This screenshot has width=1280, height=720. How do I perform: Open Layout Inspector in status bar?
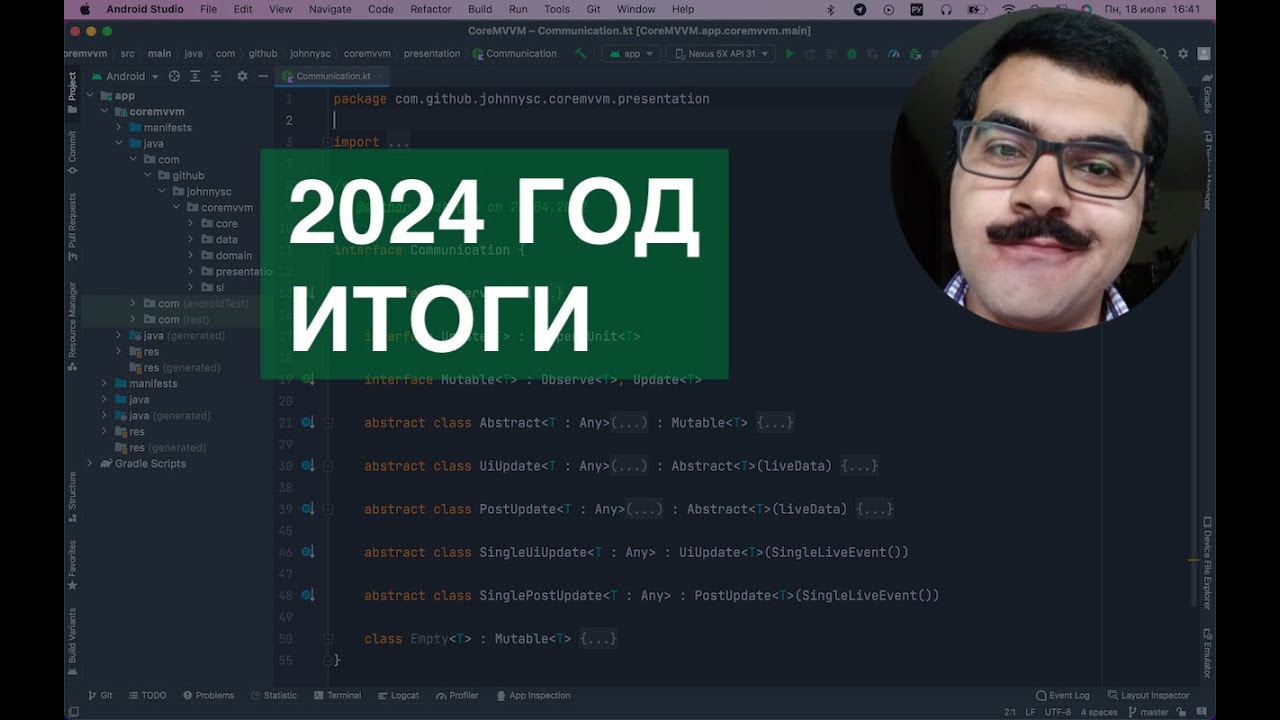(1149, 696)
